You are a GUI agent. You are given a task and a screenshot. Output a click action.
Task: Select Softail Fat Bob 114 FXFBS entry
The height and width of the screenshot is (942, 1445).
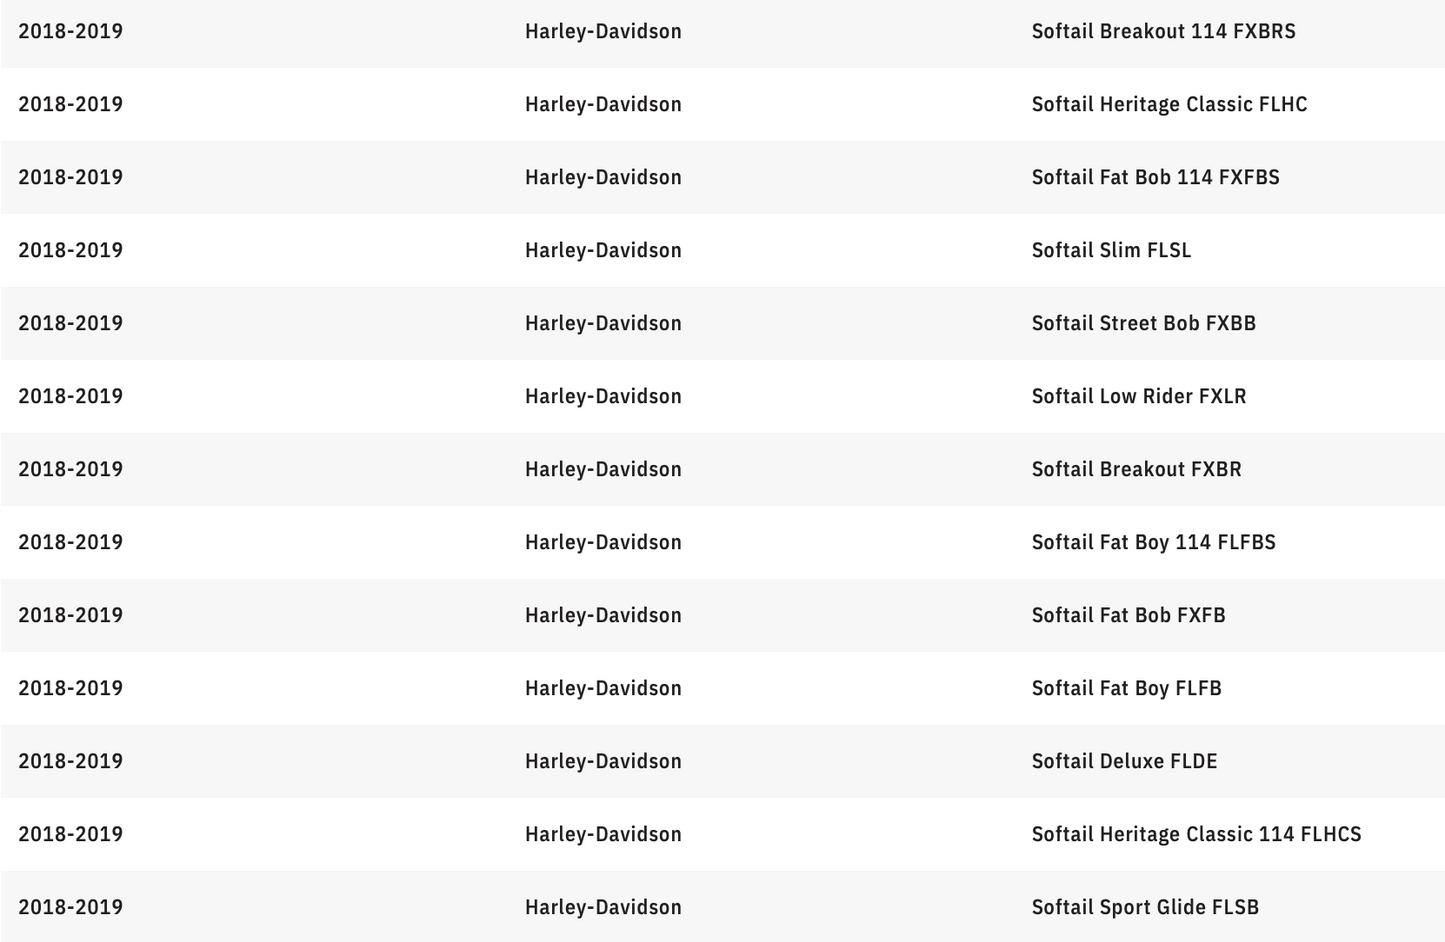coord(1155,177)
